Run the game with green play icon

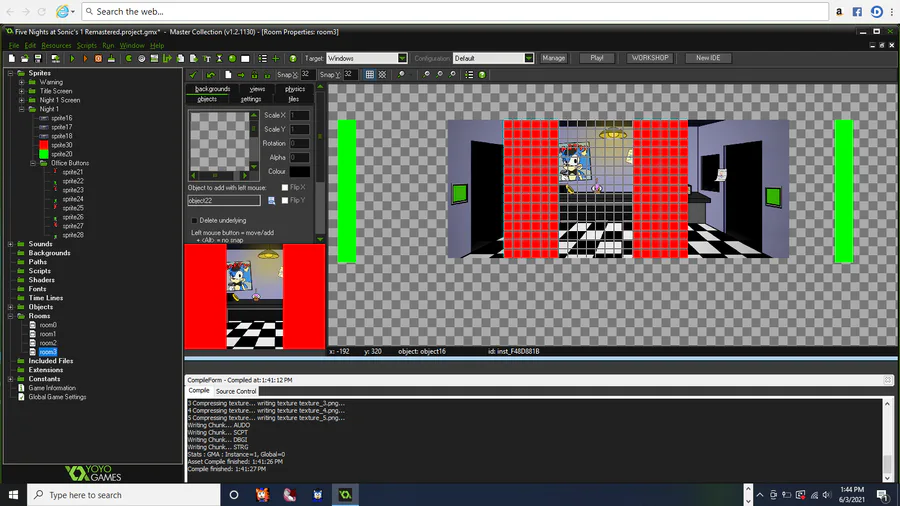(x=72, y=59)
